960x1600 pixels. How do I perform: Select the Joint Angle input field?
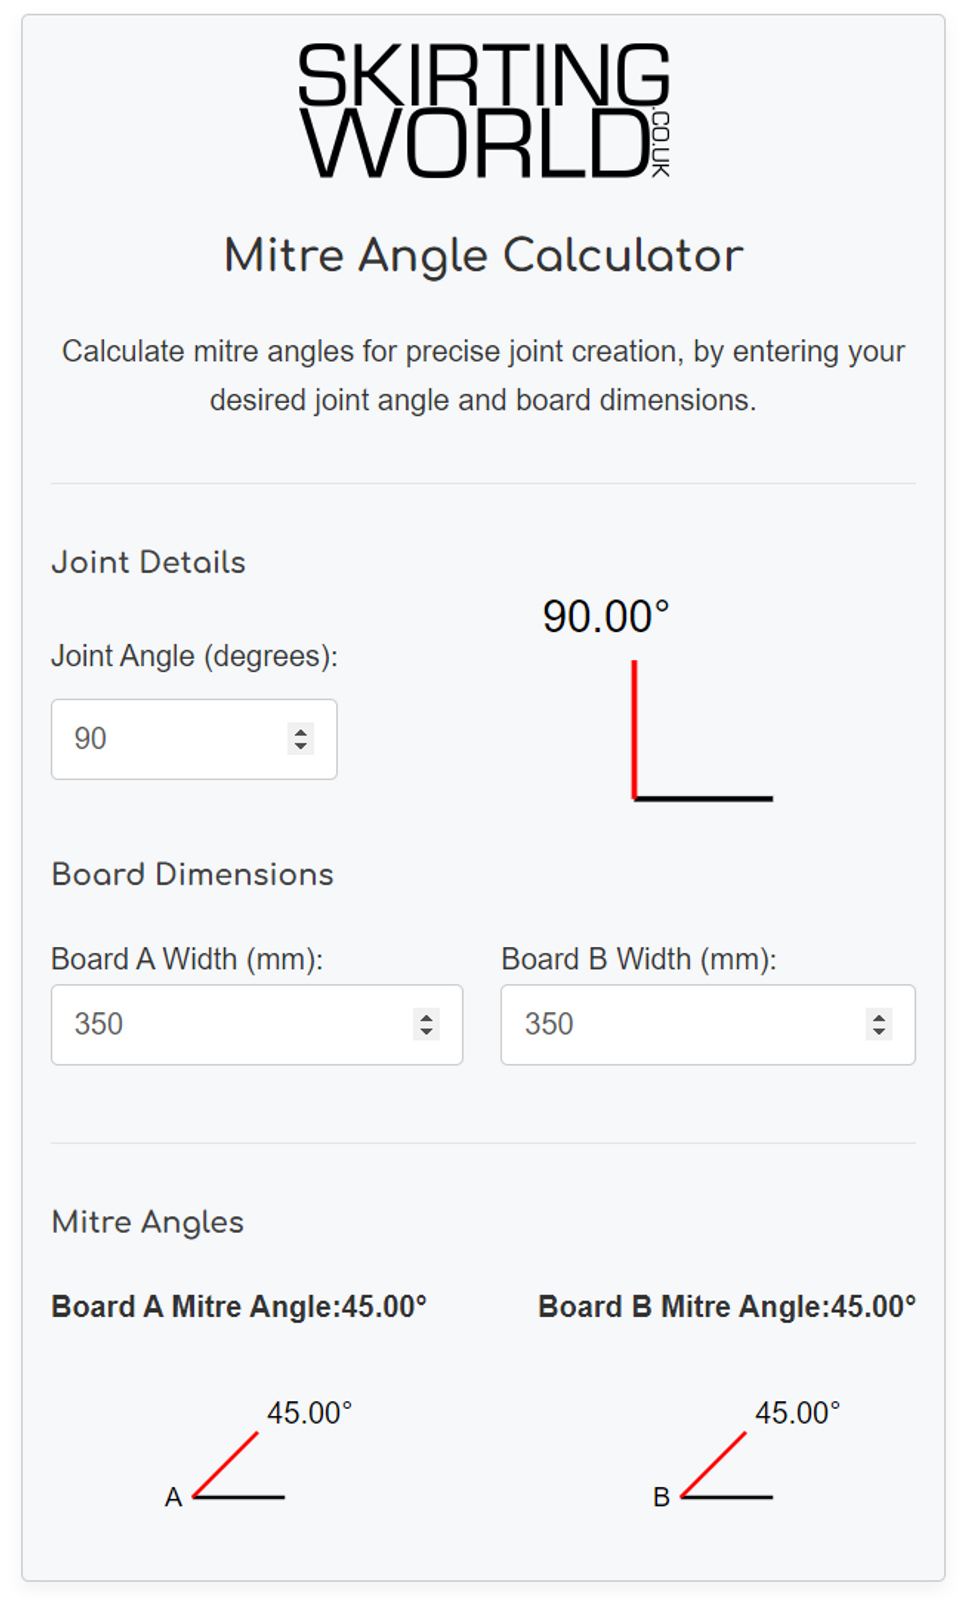[x=170, y=738]
